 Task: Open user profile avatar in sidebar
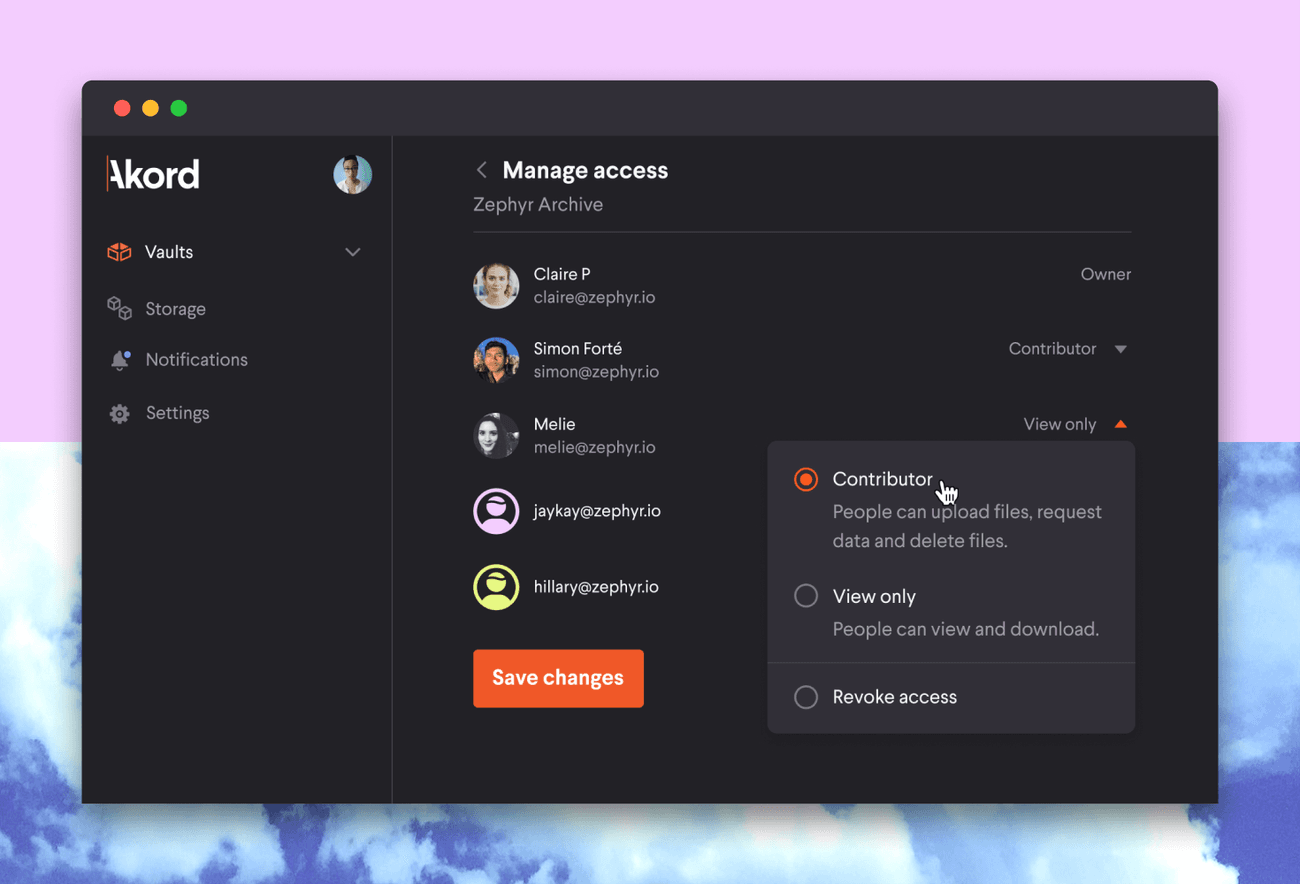click(x=352, y=175)
